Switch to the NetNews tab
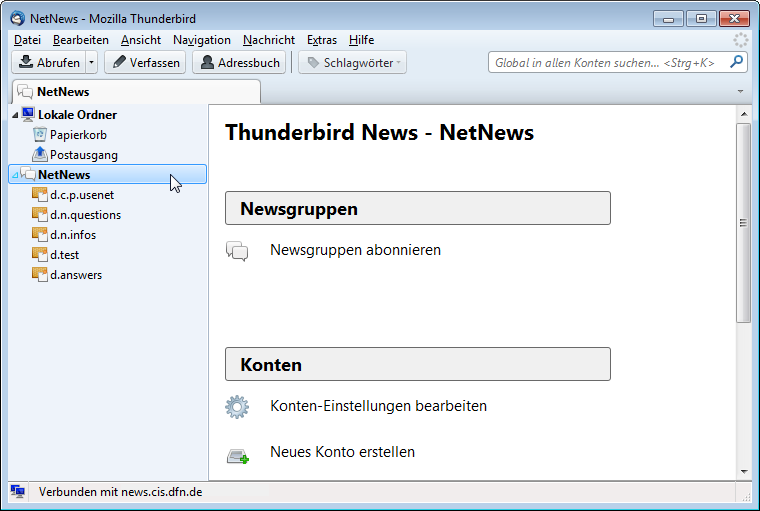The image size is (760, 511). pyautogui.click(x=136, y=92)
